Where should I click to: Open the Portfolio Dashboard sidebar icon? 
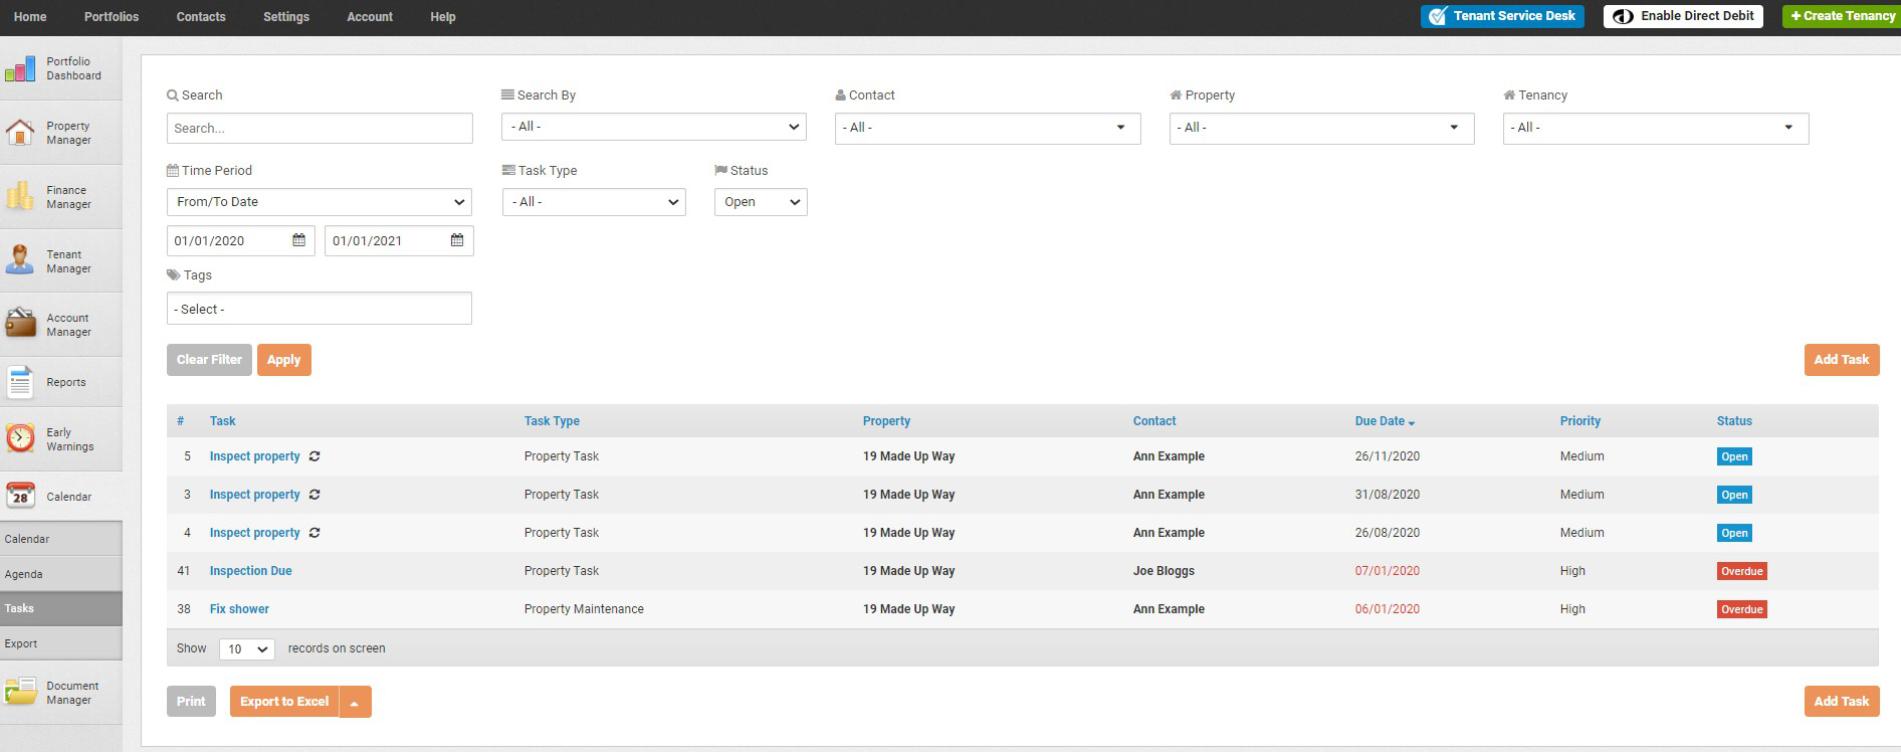[20, 69]
